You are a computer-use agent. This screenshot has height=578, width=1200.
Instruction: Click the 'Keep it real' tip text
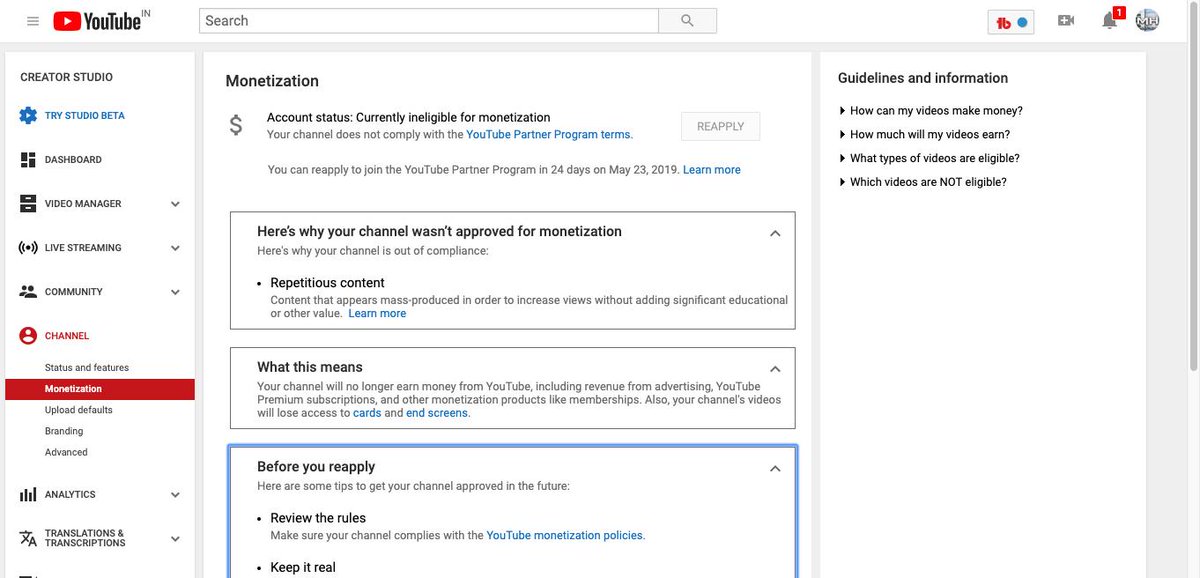coord(303,567)
